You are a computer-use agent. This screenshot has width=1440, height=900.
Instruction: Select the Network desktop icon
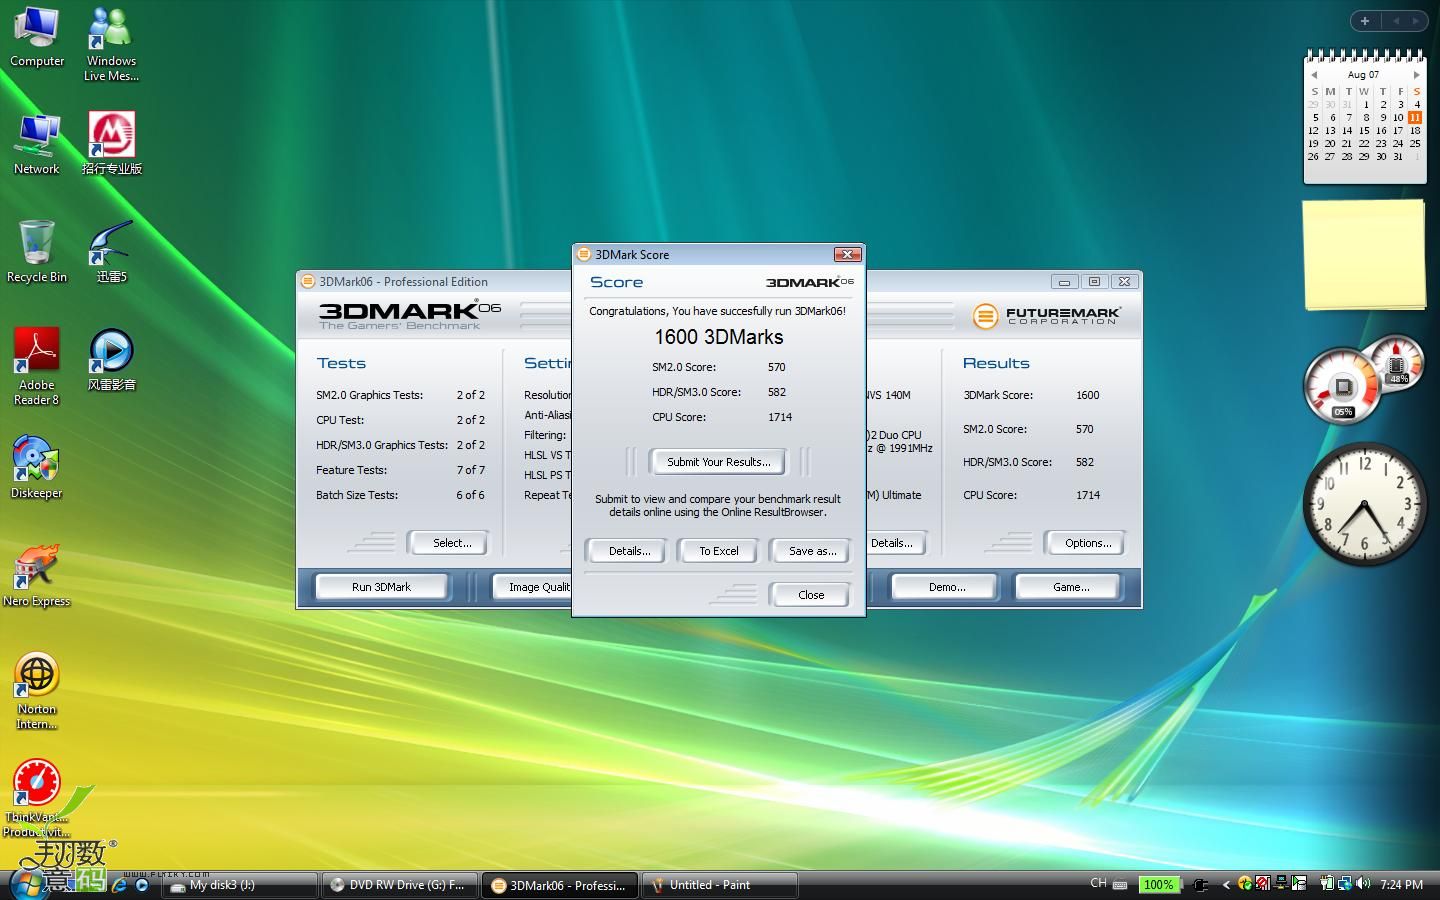pos(37,145)
